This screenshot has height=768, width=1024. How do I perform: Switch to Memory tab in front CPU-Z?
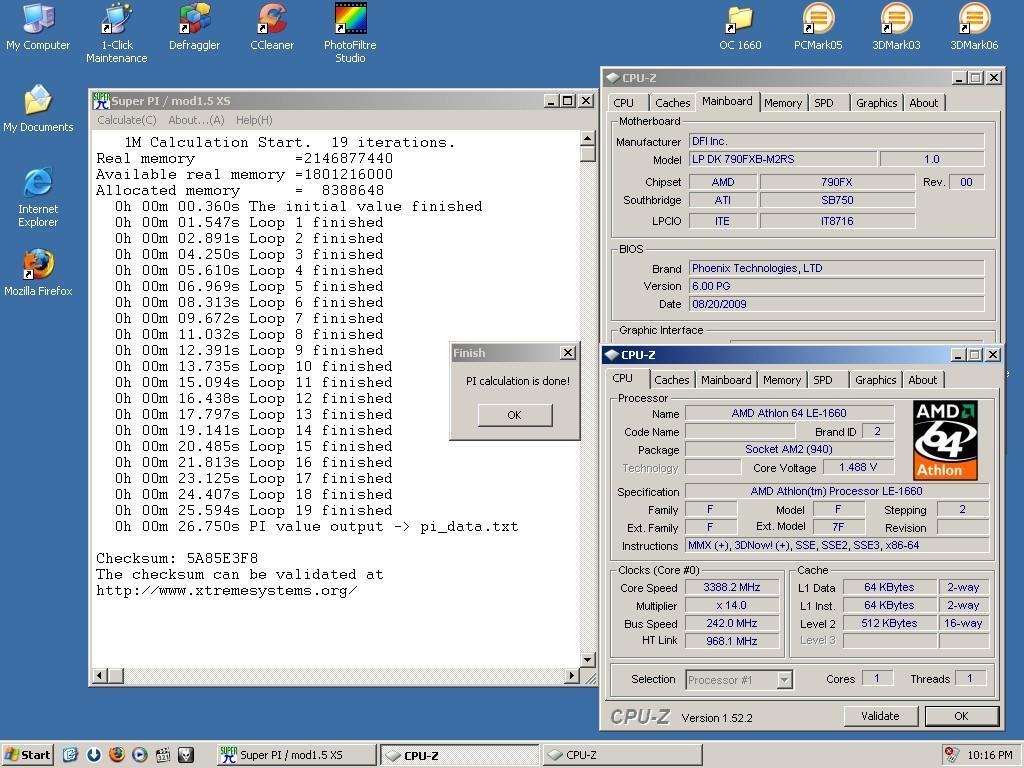(782, 380)
